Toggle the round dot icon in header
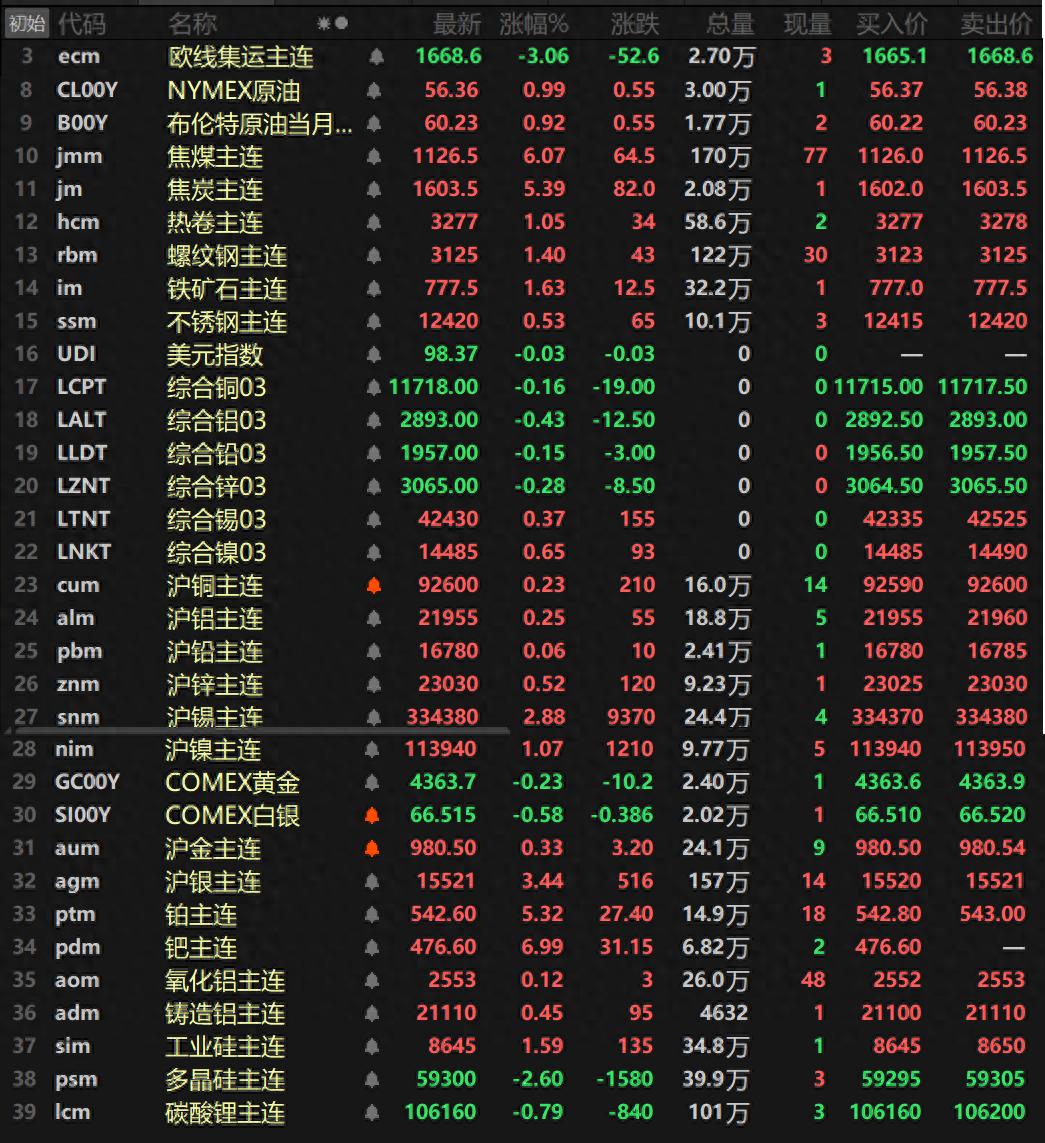The width and height of the screenshot is (1045, 1143). 342,23
